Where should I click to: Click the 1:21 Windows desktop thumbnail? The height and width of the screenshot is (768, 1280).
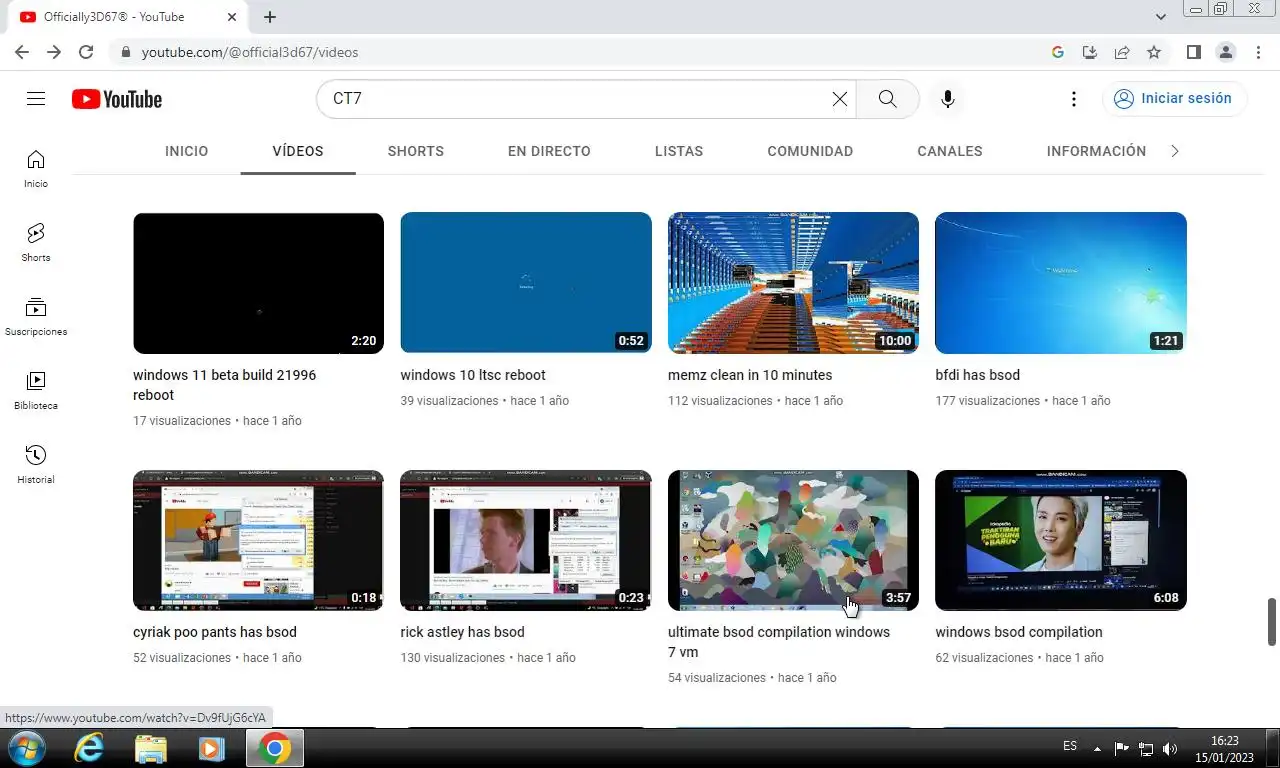coord(1061,283)
